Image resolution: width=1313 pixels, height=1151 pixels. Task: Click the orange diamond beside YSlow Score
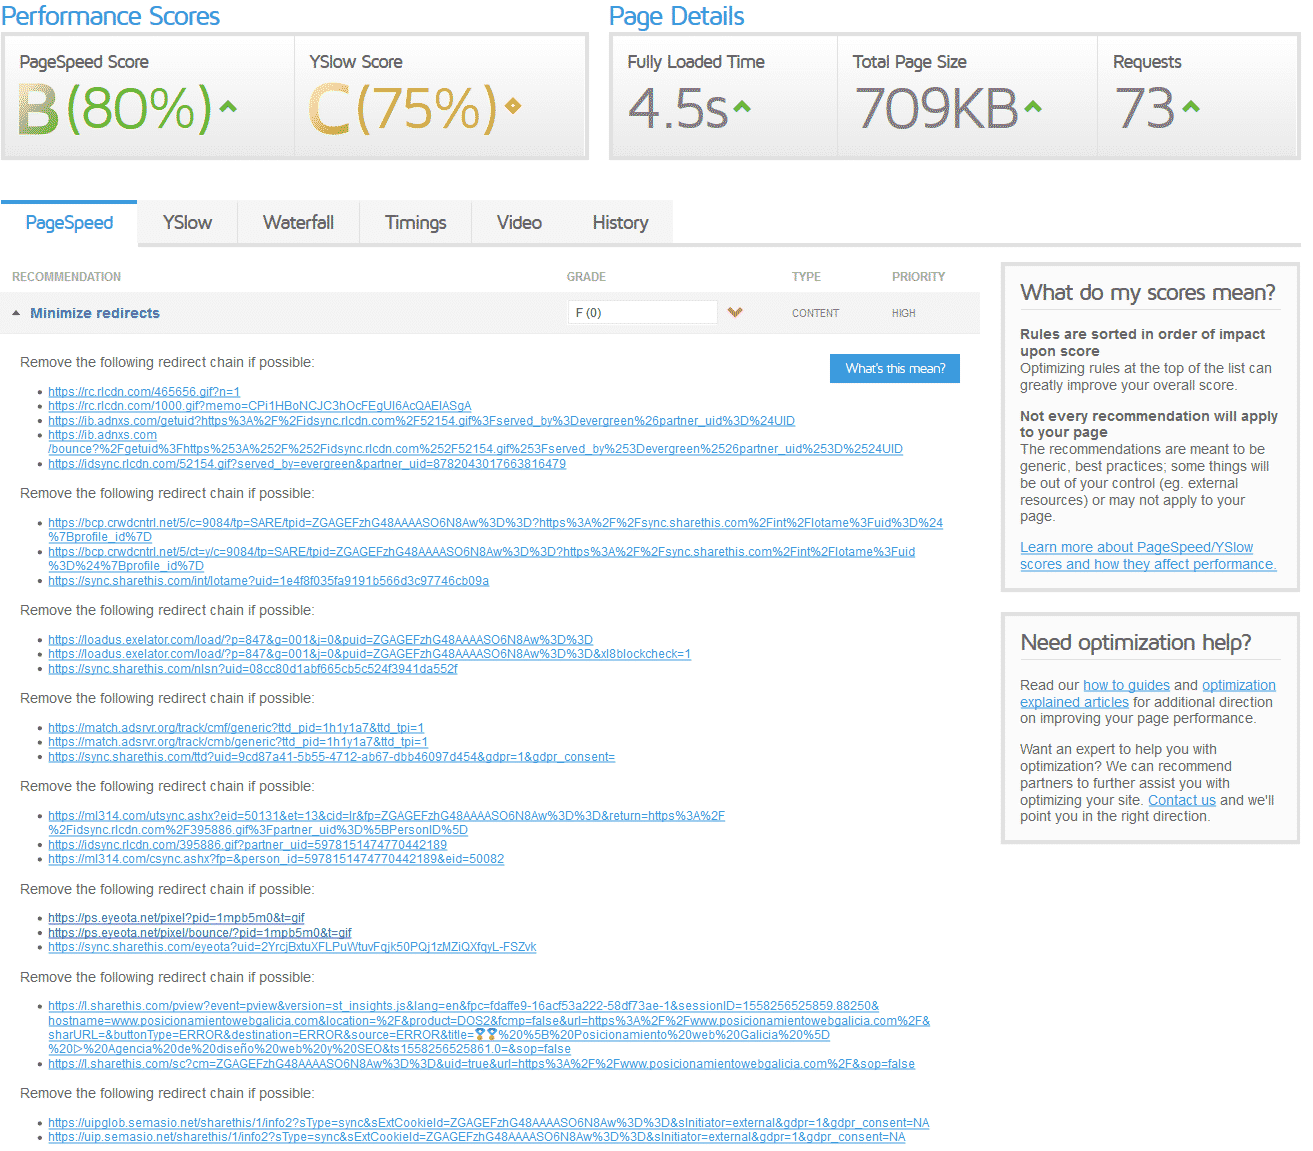click(x=513, y=105)
